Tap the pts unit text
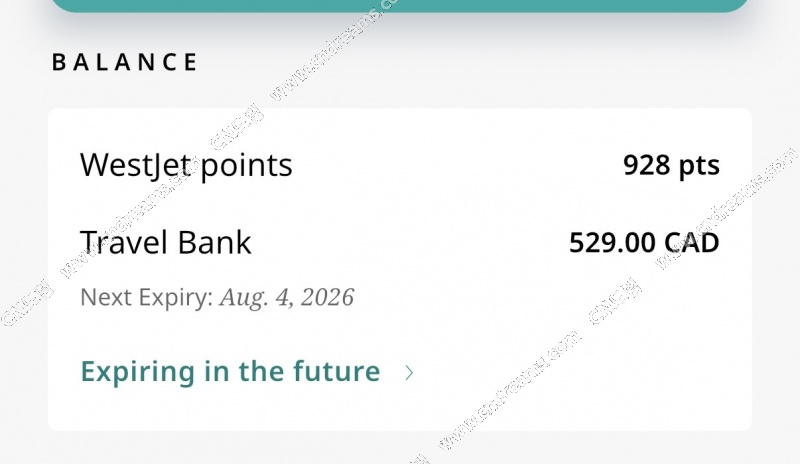The image size is (800, 464). [700, 165]
